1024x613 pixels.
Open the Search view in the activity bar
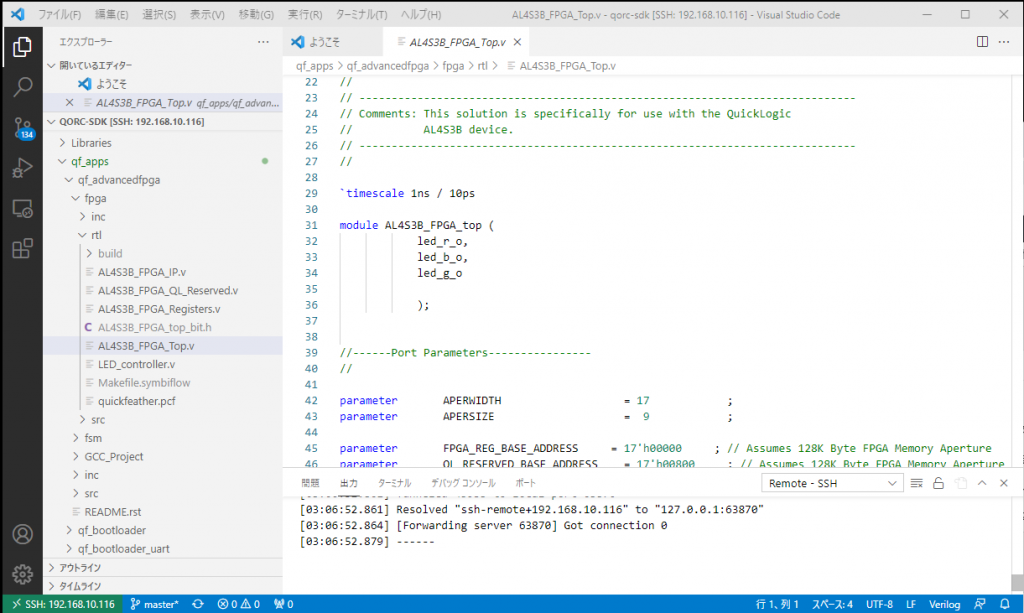(x=22, y=87)
